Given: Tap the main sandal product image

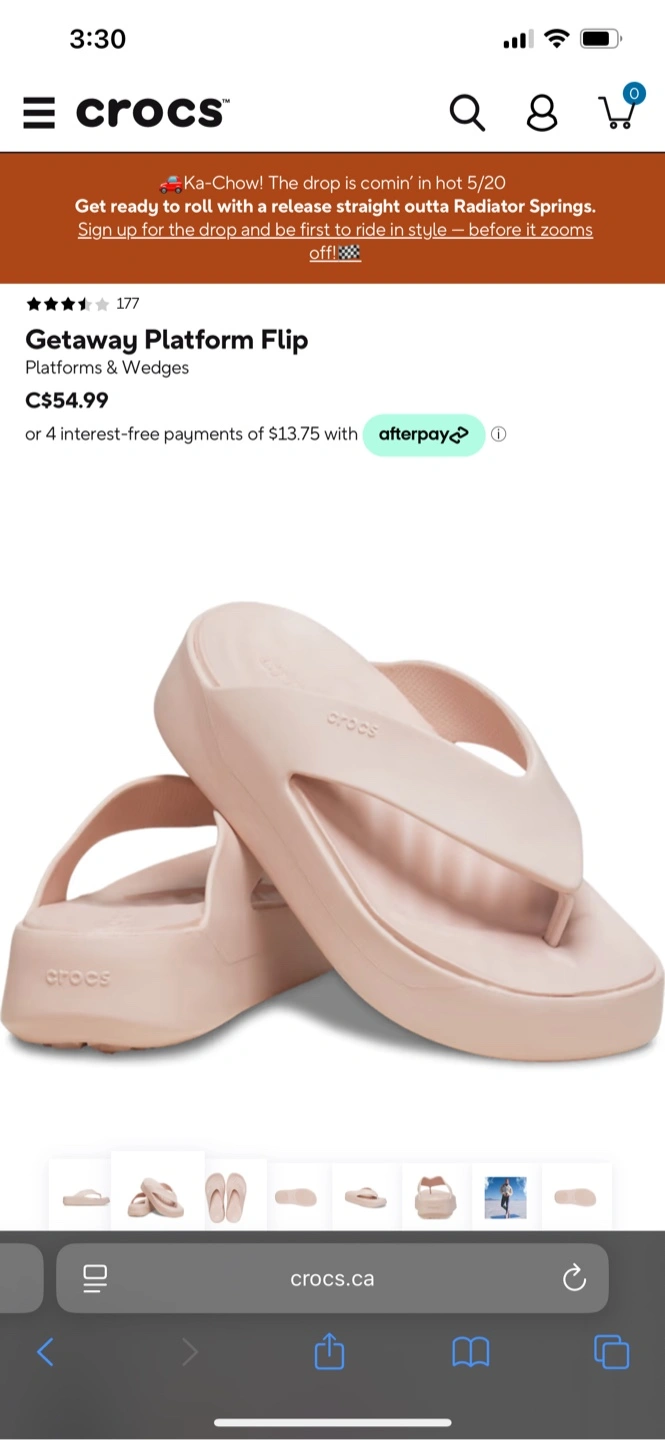Looking at the screenshot, I should tap(332, 829).
